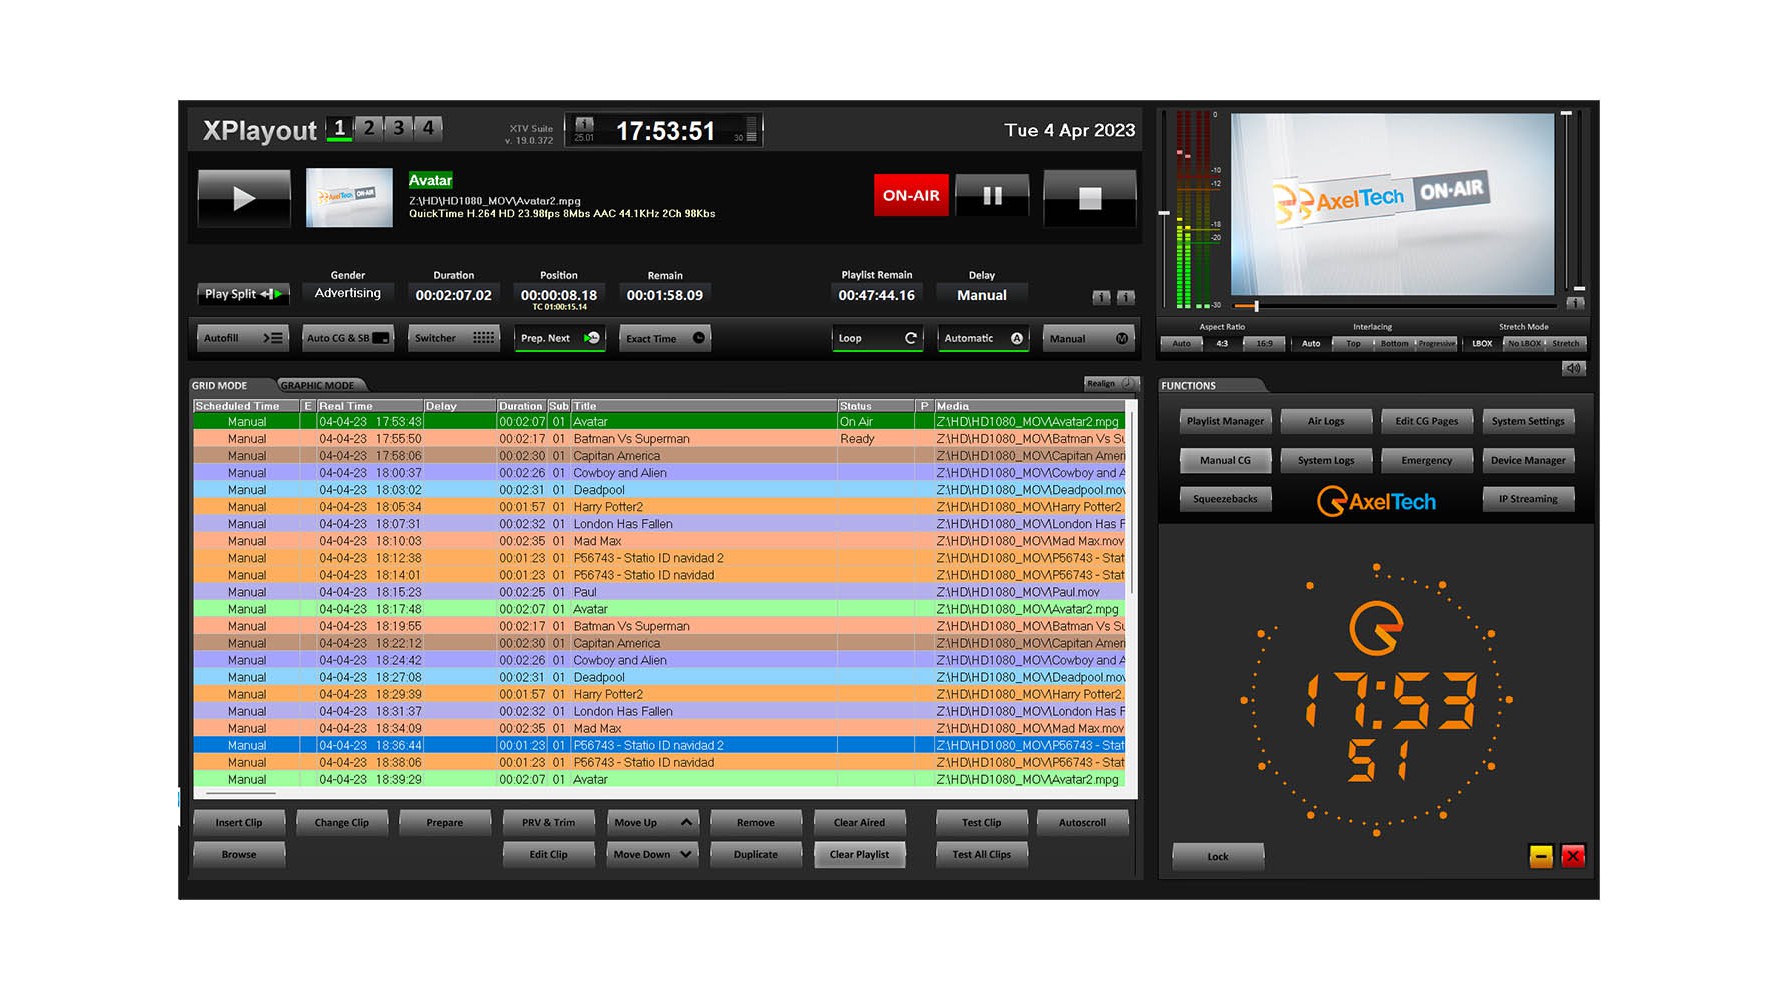Screen dimensions: 1777x1000
Task: Enable Exact Time mode
Action: [x=665, y=338]
